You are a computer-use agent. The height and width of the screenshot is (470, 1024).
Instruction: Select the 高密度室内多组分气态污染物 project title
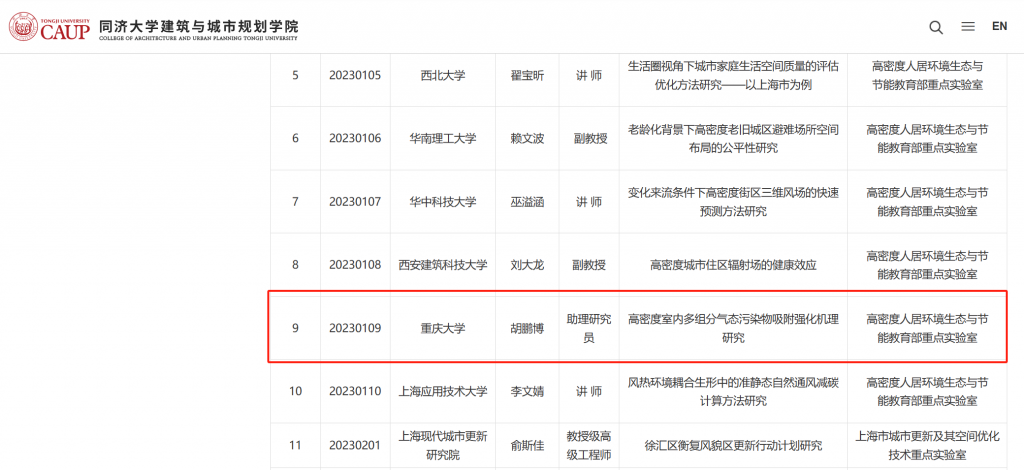coord(732,328)
